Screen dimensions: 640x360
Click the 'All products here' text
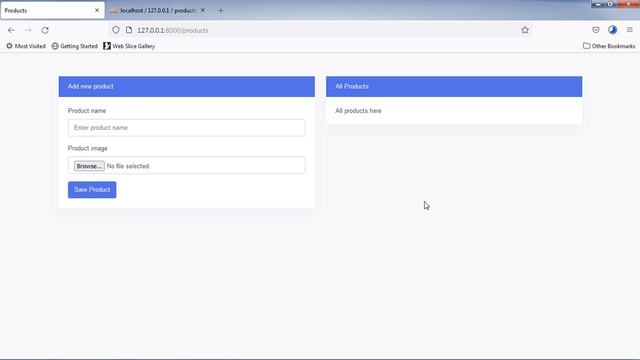click(358, 111)
